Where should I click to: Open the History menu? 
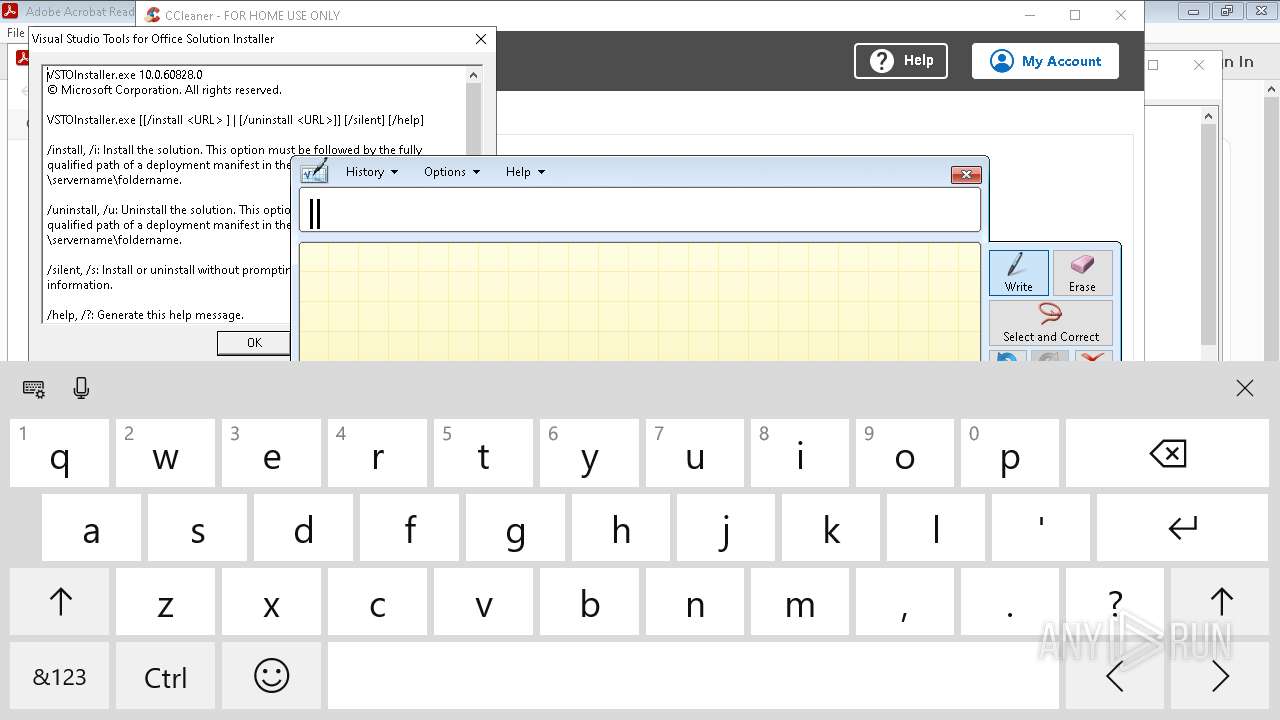372,172
